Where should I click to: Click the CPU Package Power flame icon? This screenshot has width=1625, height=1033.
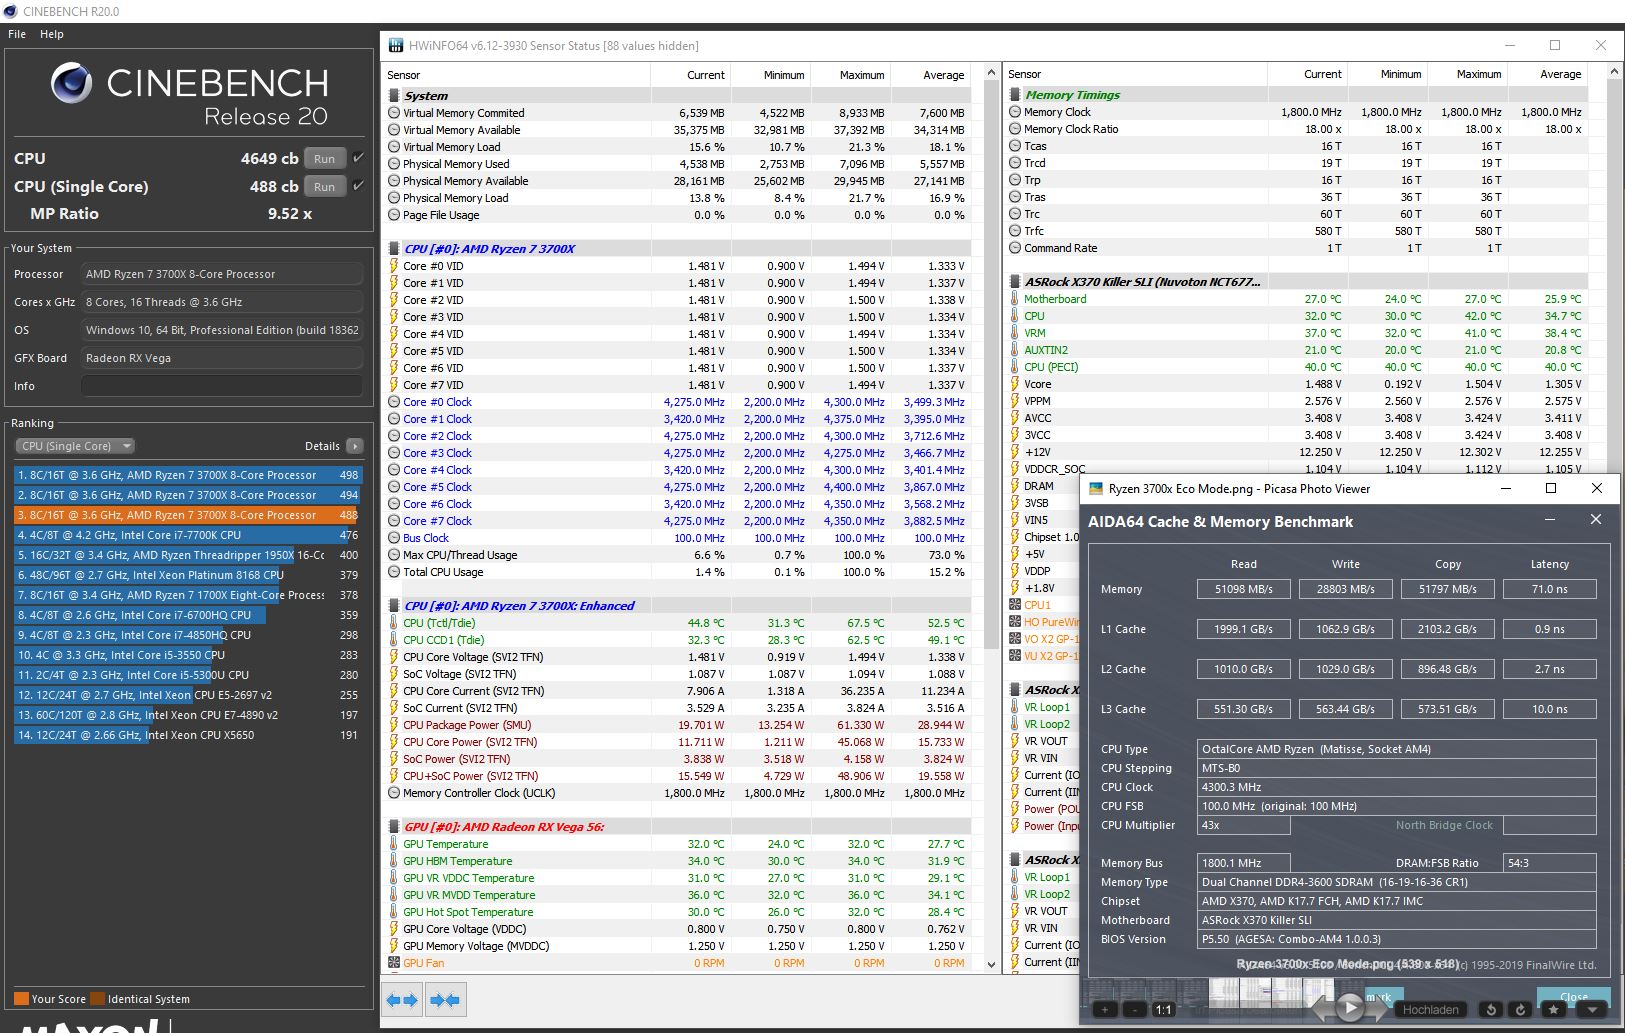(394, 725)
